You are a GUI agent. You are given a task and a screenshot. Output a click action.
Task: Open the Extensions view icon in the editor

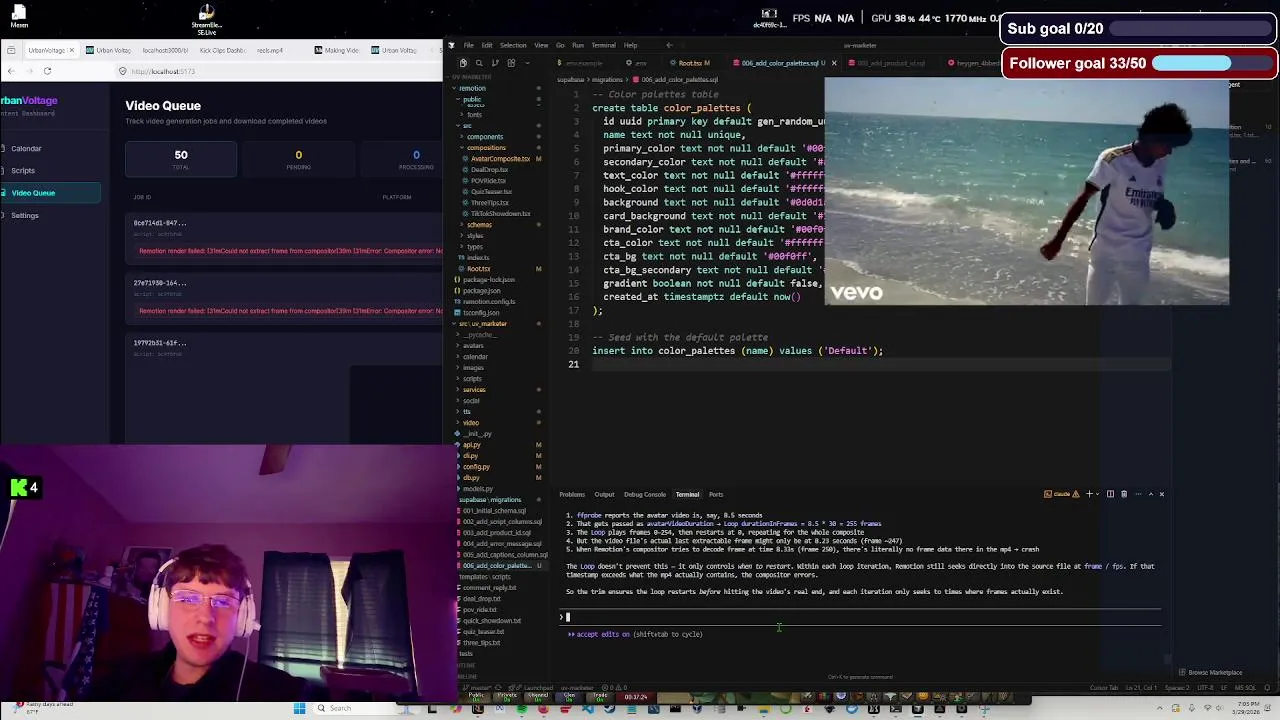pos(511,63)
